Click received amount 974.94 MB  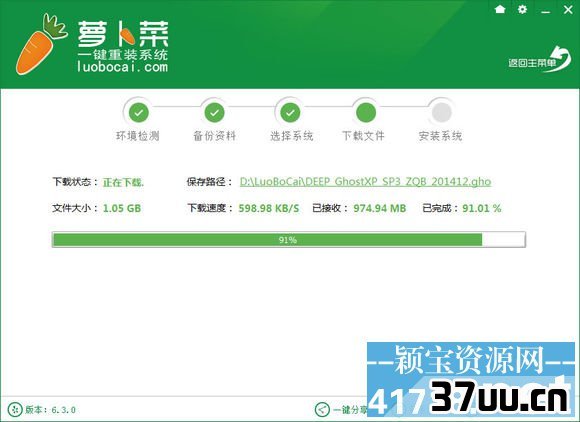(x=380, y=208)
